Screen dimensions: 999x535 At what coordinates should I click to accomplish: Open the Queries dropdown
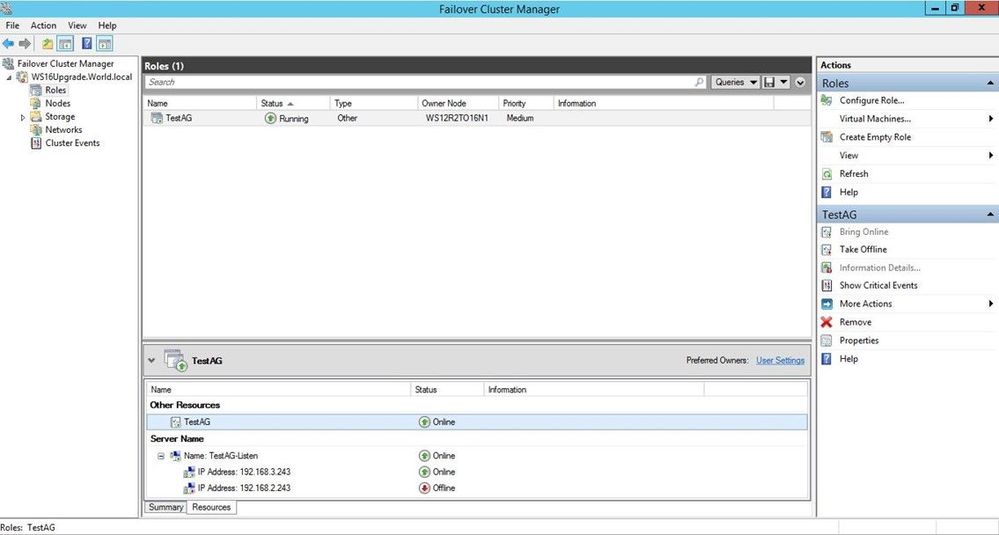click(735, 82)
